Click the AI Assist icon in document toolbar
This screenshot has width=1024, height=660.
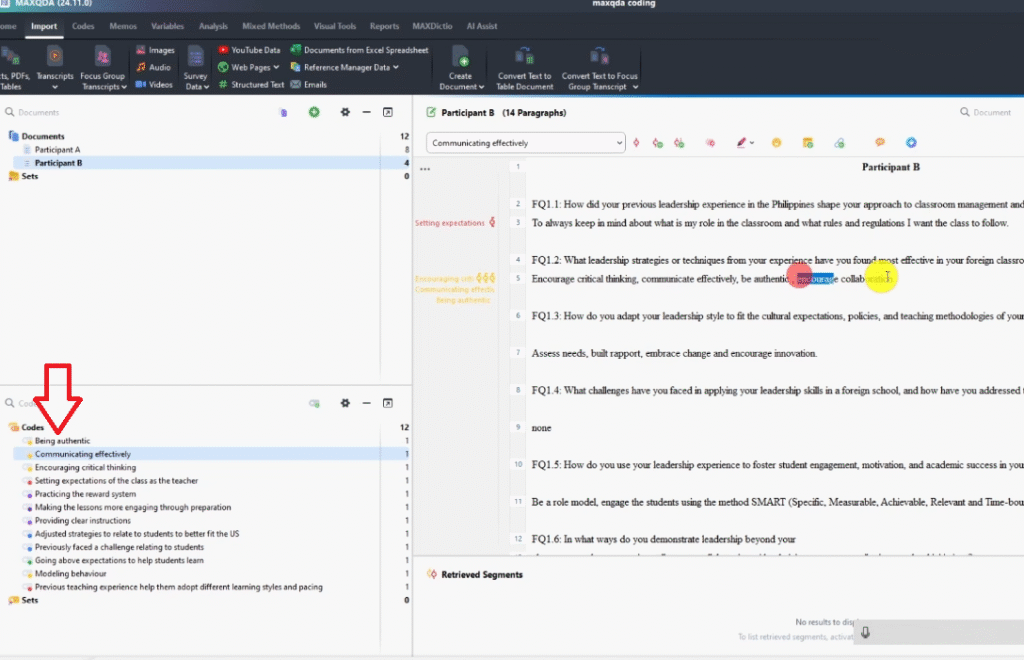911,143
